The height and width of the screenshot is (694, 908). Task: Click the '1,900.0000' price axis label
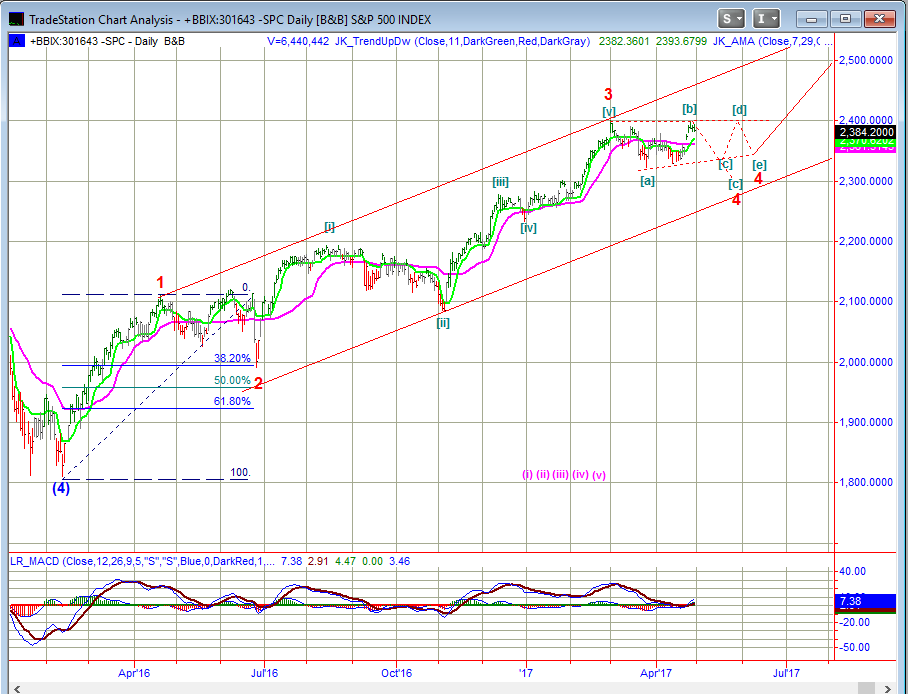point(866,422)
